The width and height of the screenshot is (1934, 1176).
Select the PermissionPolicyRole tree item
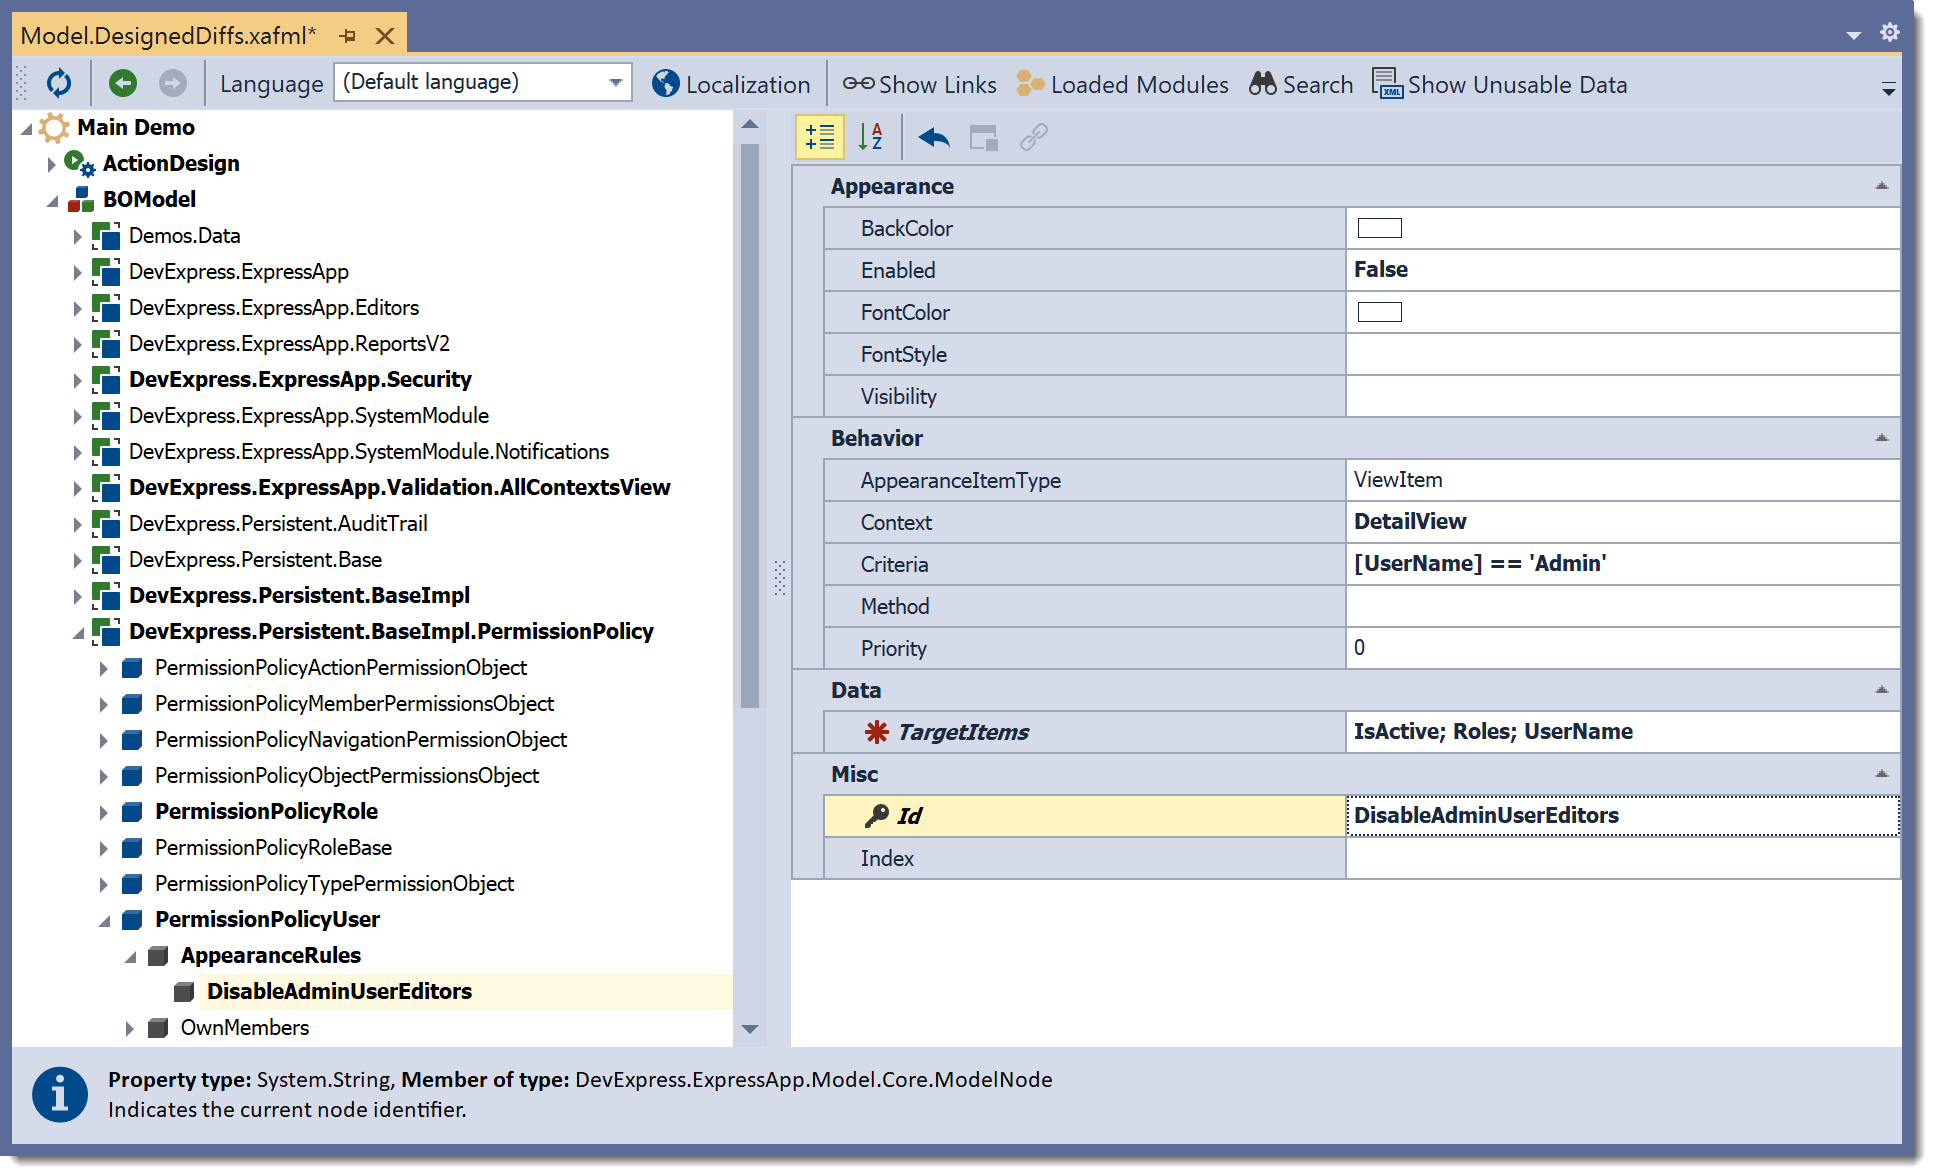coord(266,811)
